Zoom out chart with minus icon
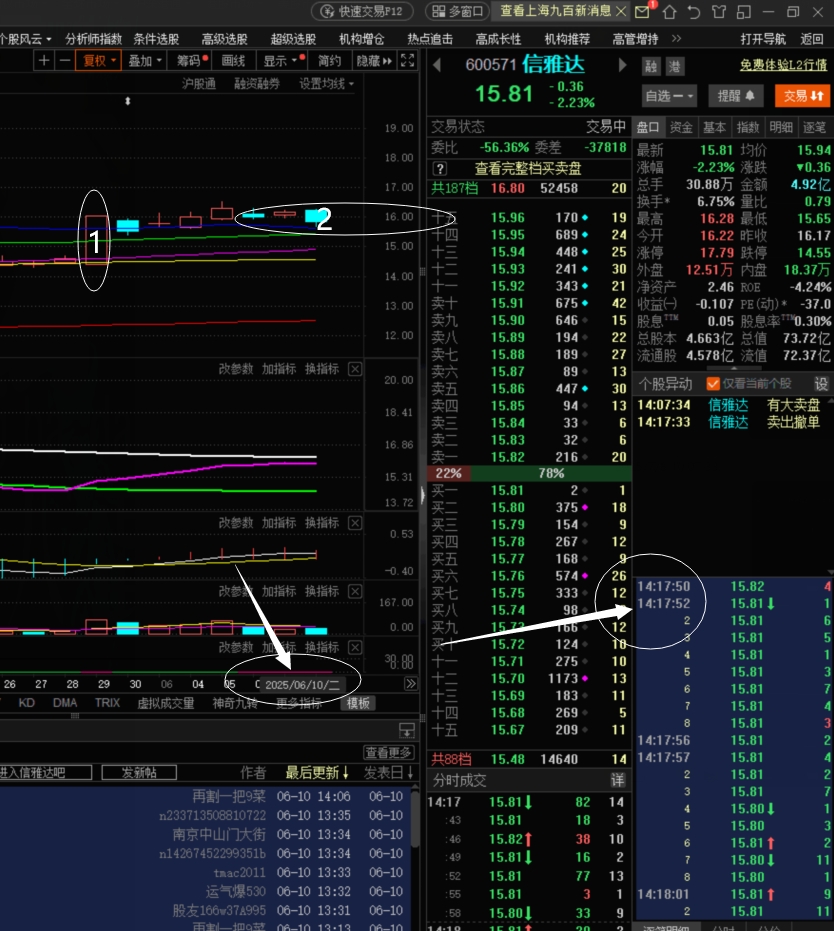This screenshot has width=834, height=931. pos(65,61)
